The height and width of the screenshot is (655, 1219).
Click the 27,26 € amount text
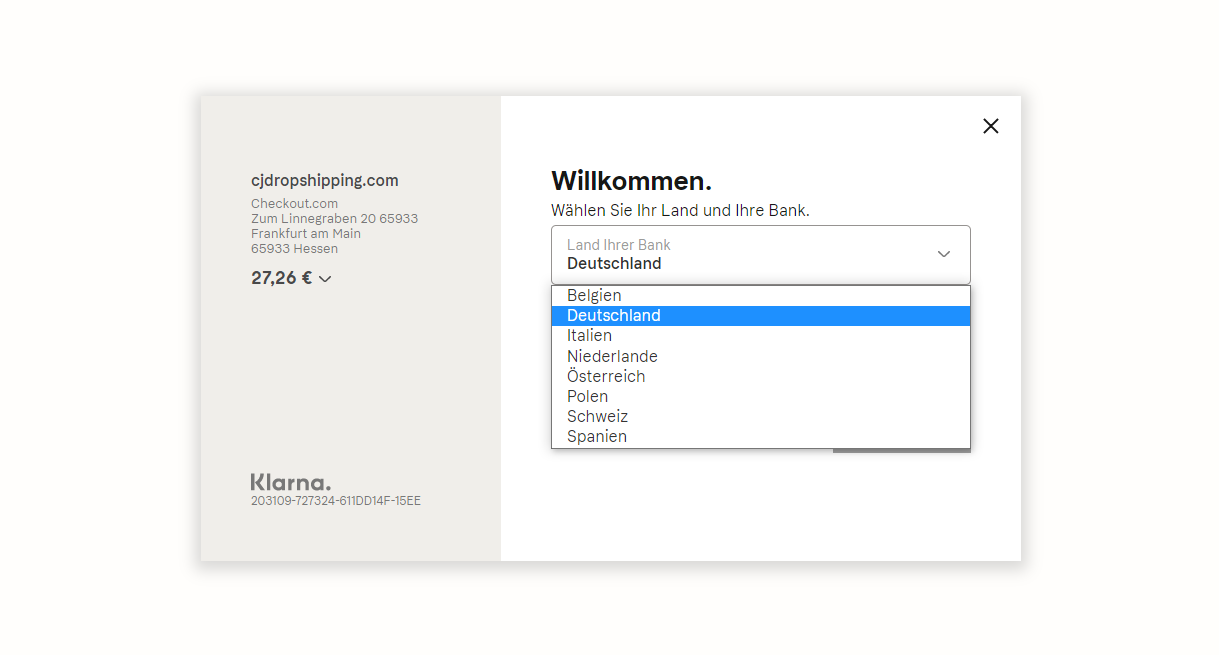click(281, 278)
